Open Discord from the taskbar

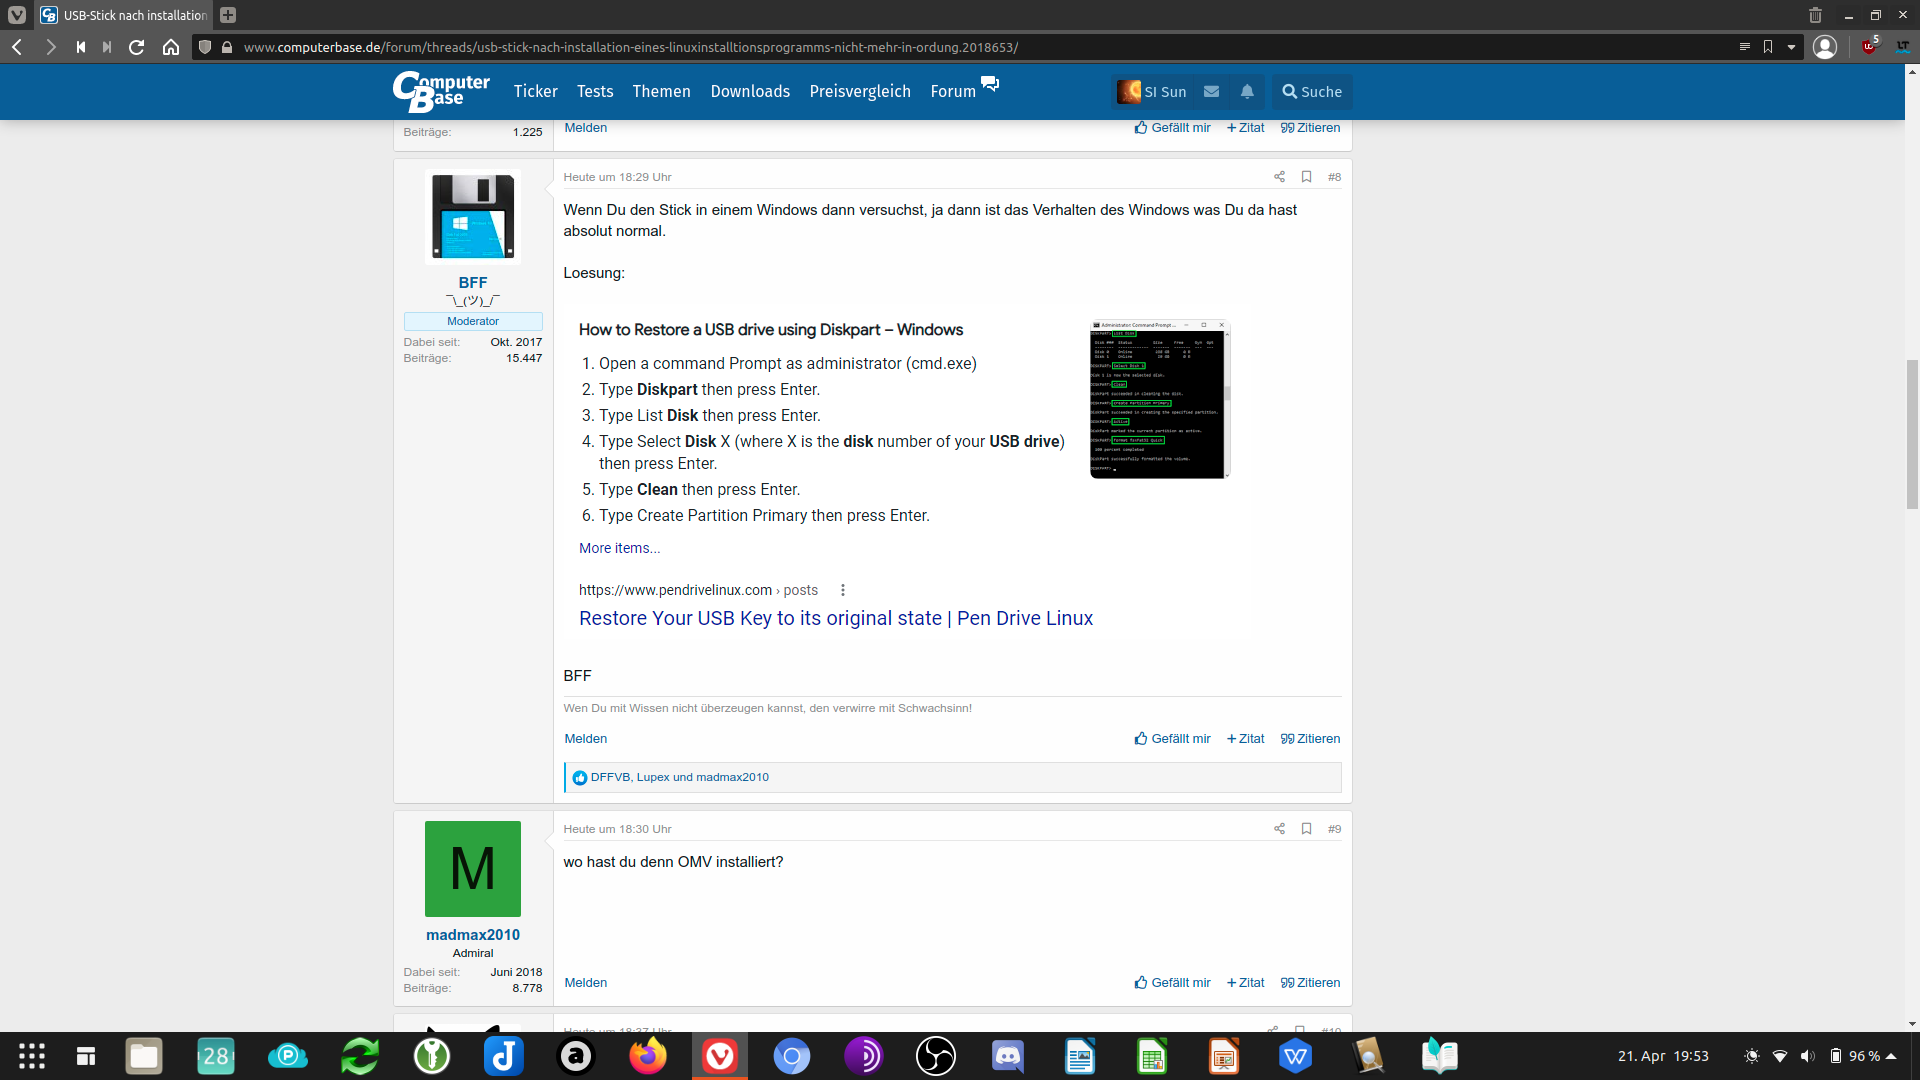point(1008,1056)
